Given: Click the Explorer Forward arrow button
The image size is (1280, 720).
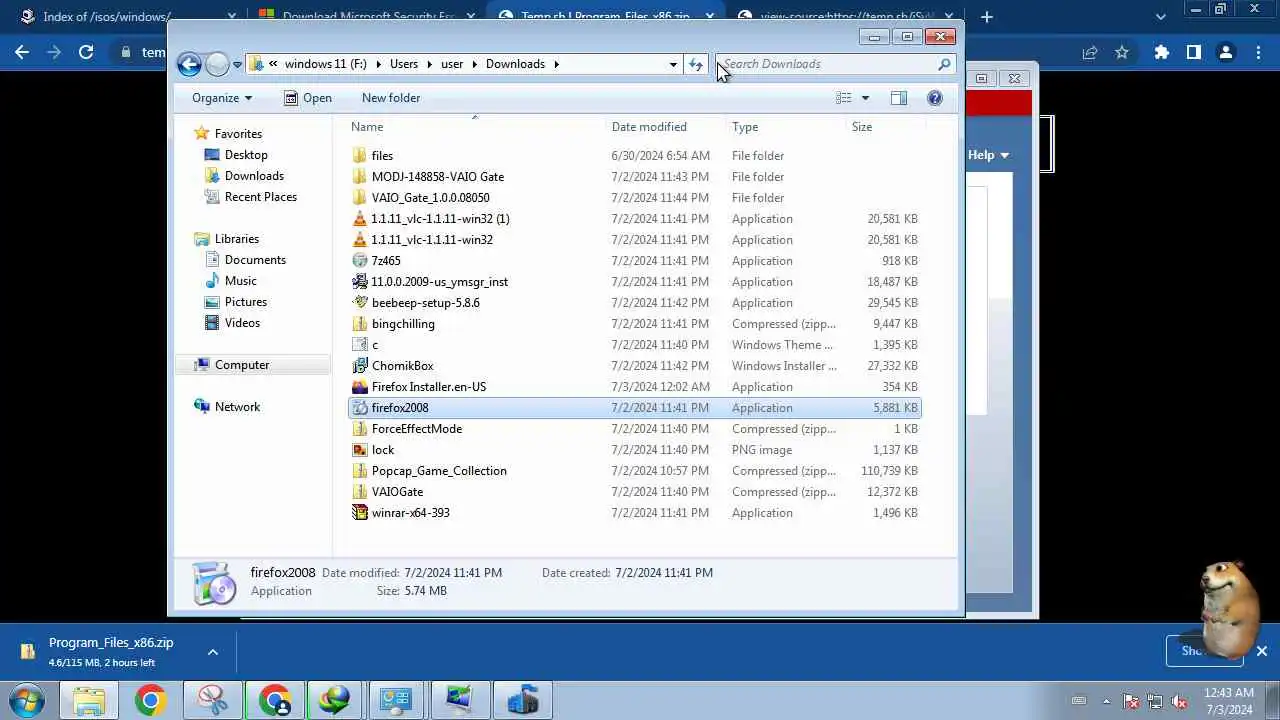Looking at the screenshot, I should (x=217, y=64).
